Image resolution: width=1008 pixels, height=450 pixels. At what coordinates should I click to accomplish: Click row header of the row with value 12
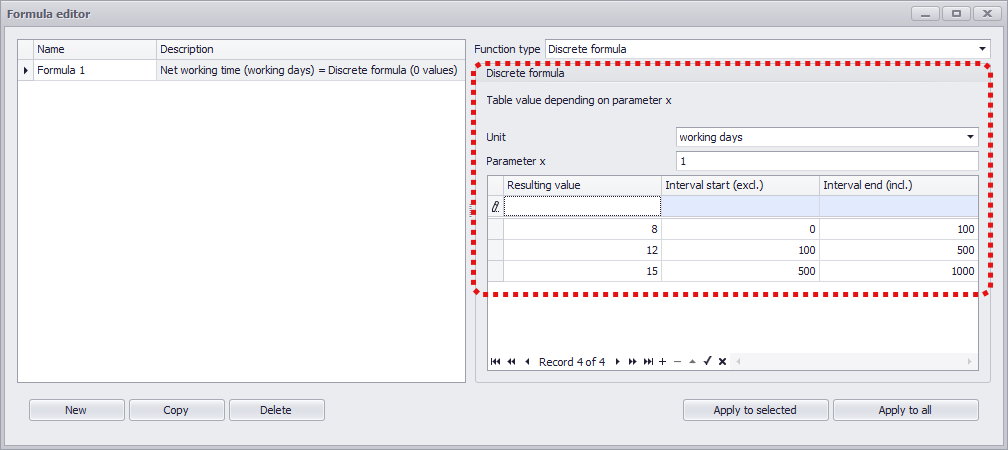click(x=495, y=250)
